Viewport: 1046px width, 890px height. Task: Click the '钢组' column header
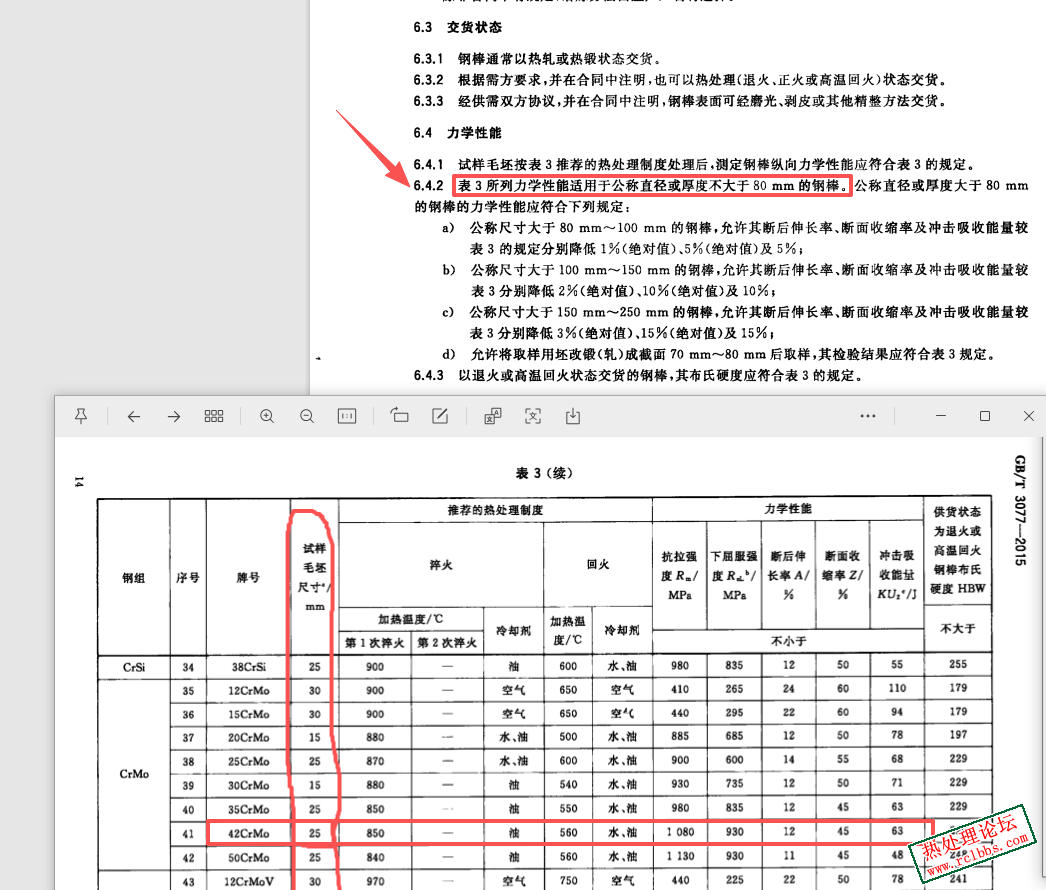tap(133, 578)
